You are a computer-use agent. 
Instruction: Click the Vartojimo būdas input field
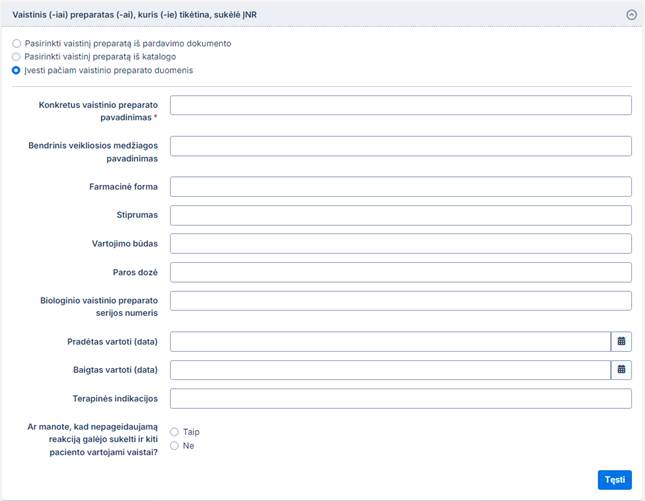click(x=400, y=243)
